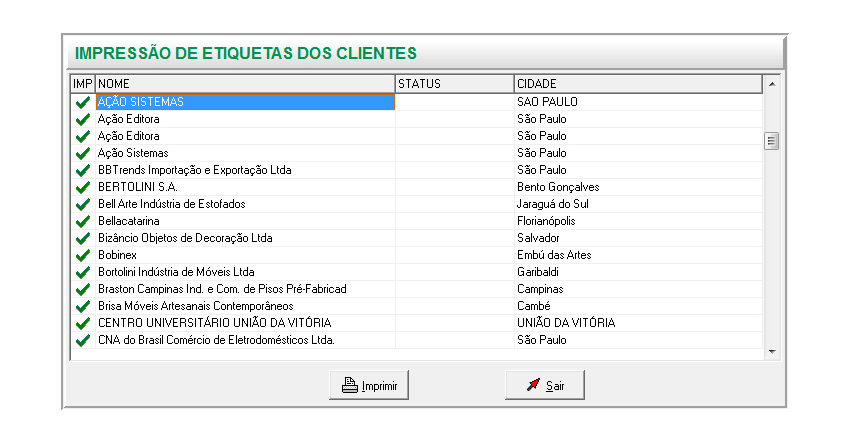
Task: Sort by the CIDADE column header
Action: point(638,84)
